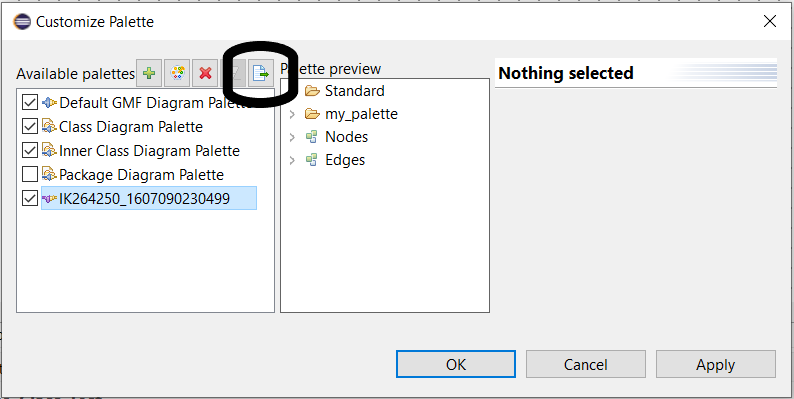Viewport: 794px width, 399px height.
Task: Select the IK264250_1607090230499 palette entry
Action: [144, 198]
